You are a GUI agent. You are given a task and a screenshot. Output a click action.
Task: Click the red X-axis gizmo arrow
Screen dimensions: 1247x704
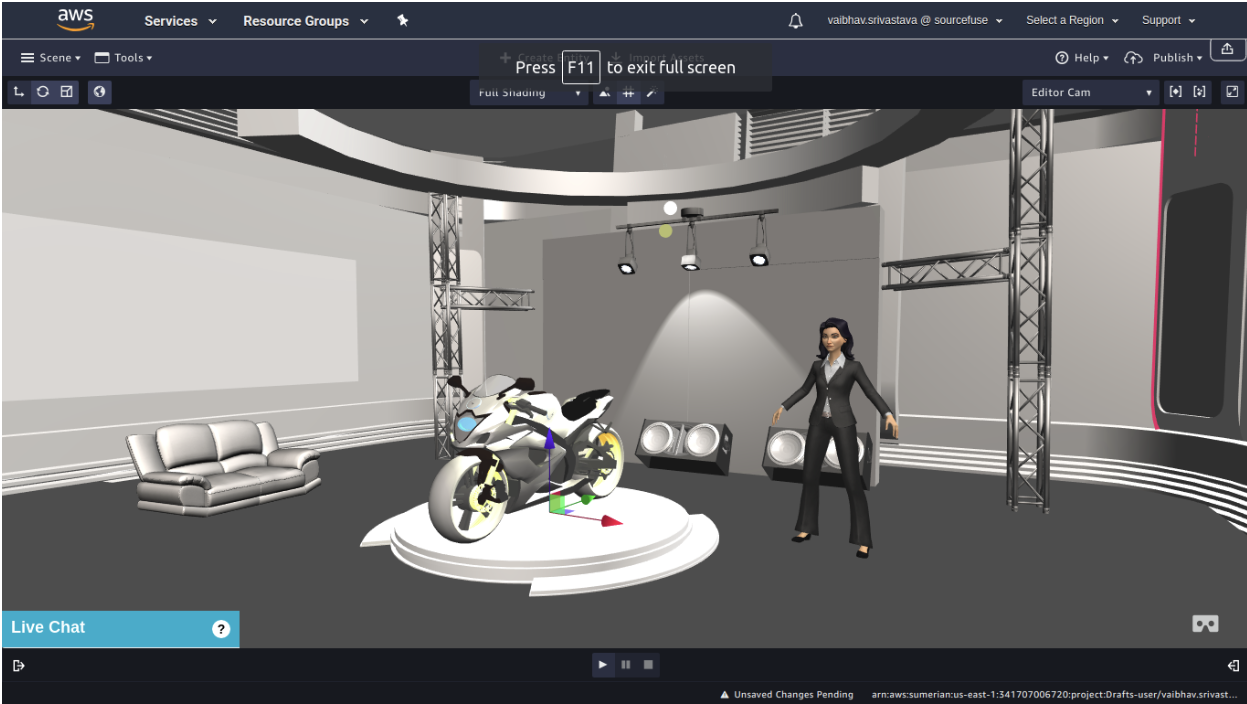(x=611, y=521)
